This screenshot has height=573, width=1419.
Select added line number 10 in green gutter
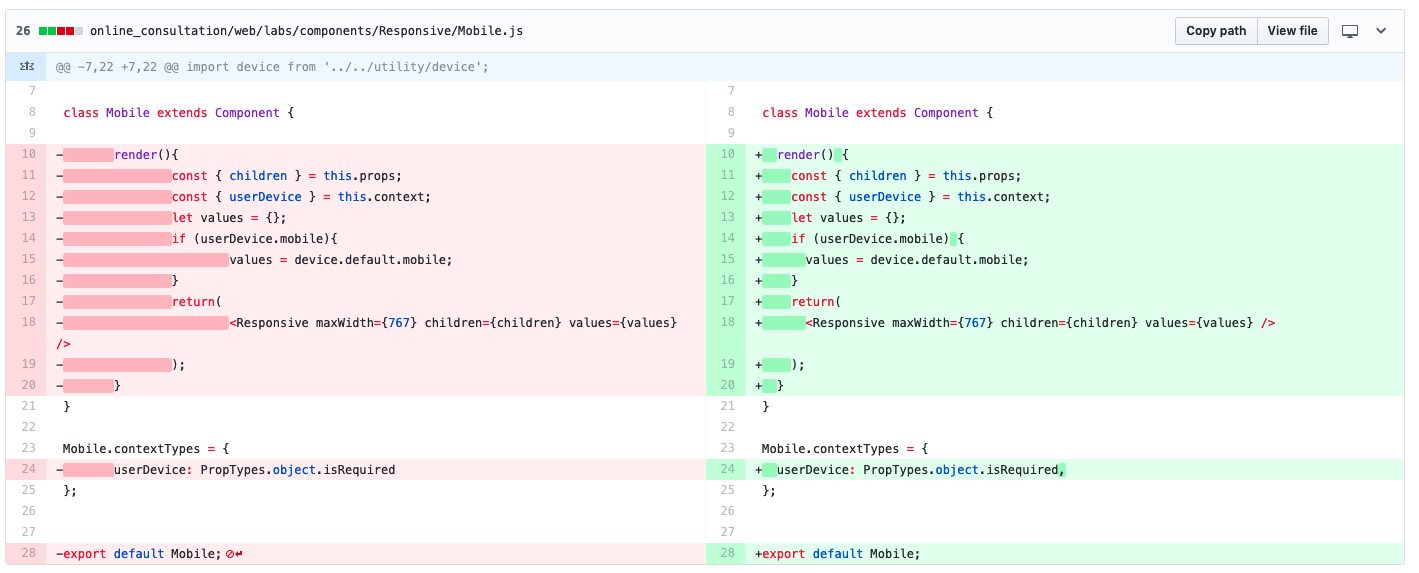[x=726, y=154]
